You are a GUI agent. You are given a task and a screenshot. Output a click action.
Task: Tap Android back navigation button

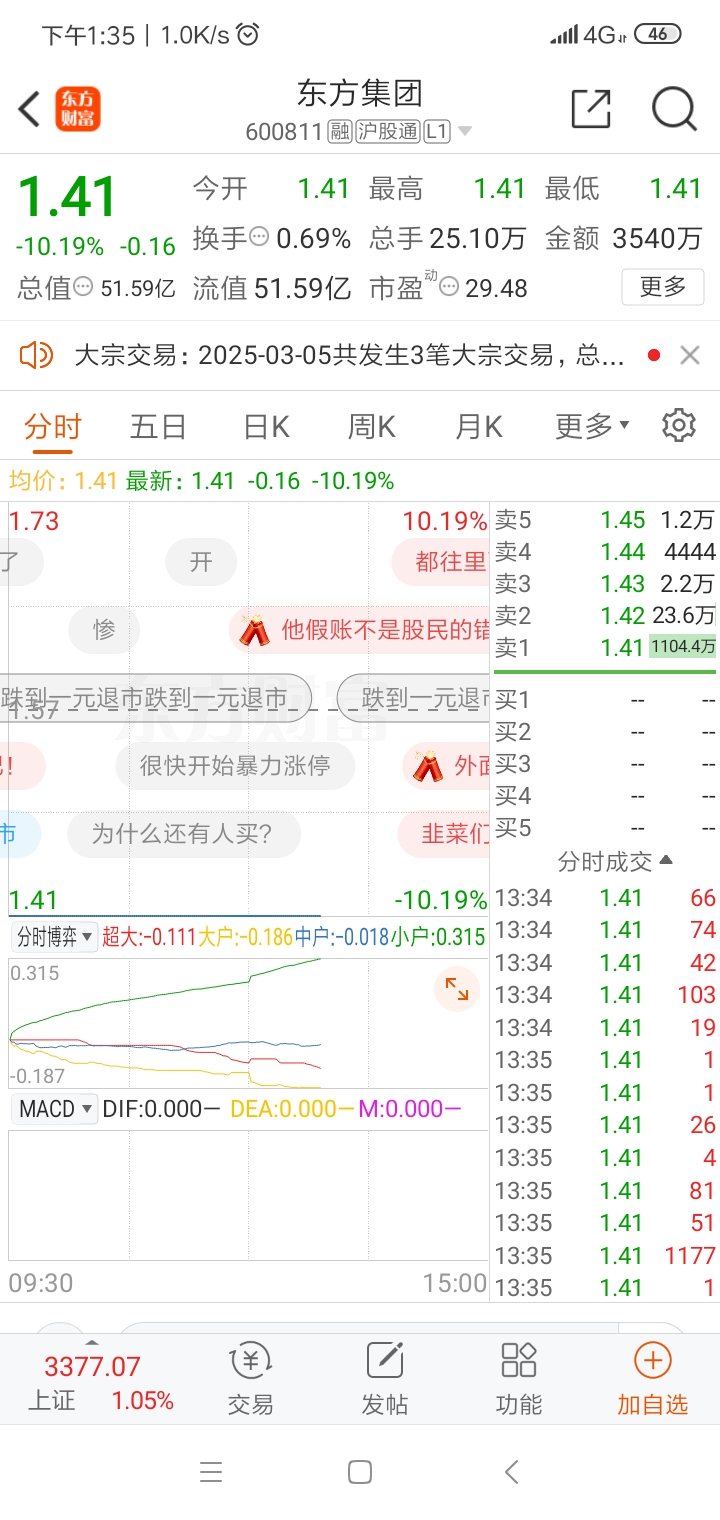pos(512,1472)
